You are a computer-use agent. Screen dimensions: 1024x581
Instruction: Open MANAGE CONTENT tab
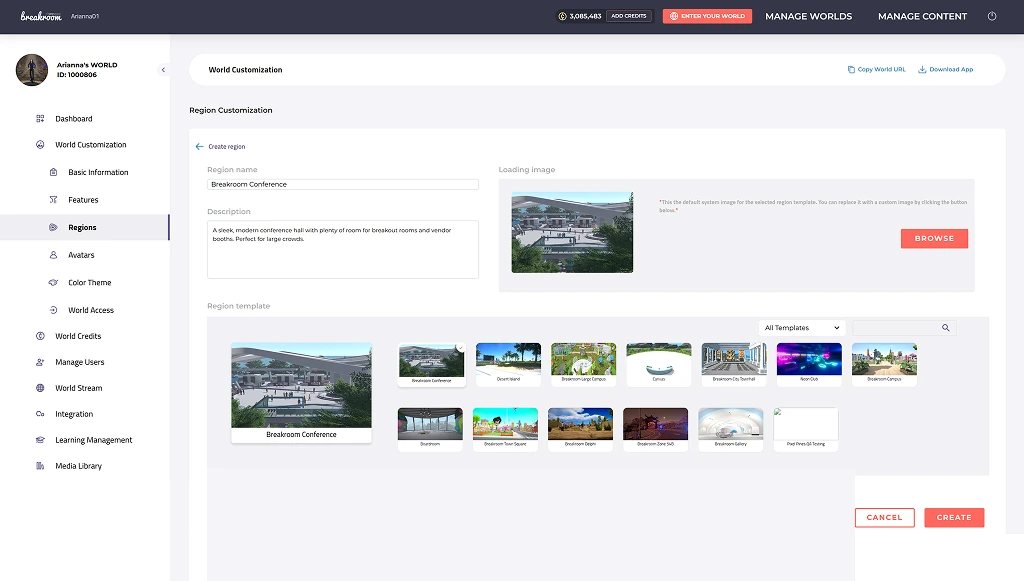[x=922, y=16]
